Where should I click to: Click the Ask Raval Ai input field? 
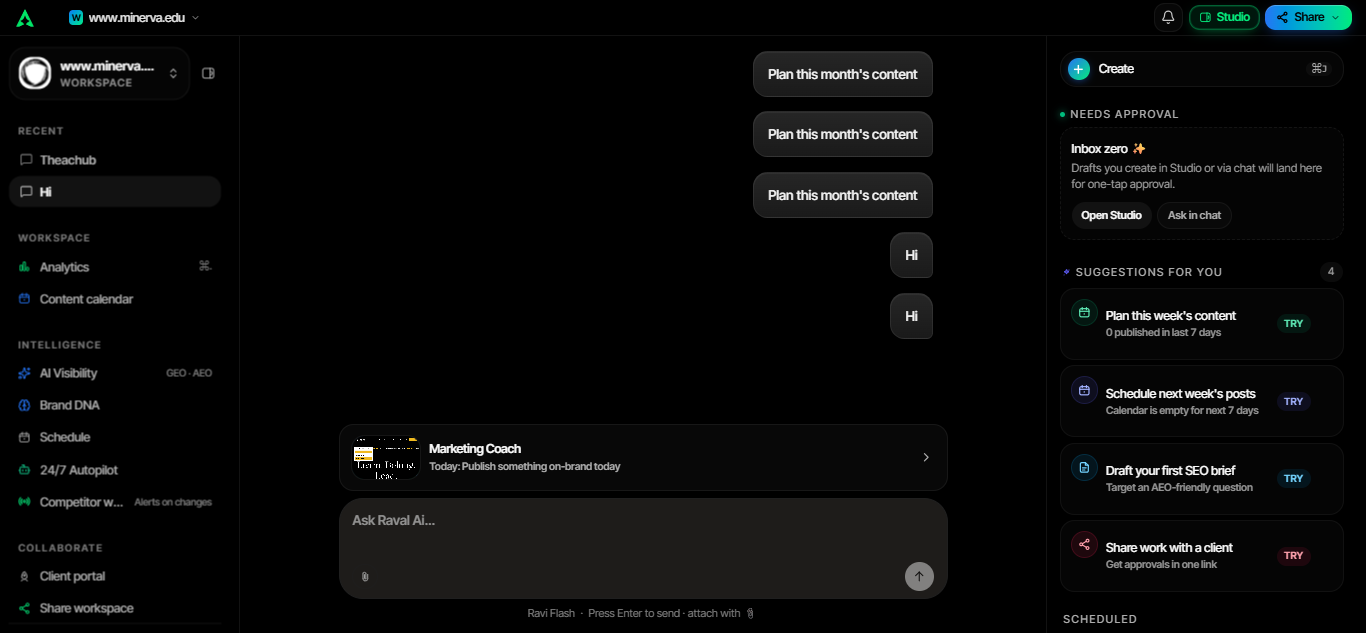pyautogui.click(x=643, y=530)
